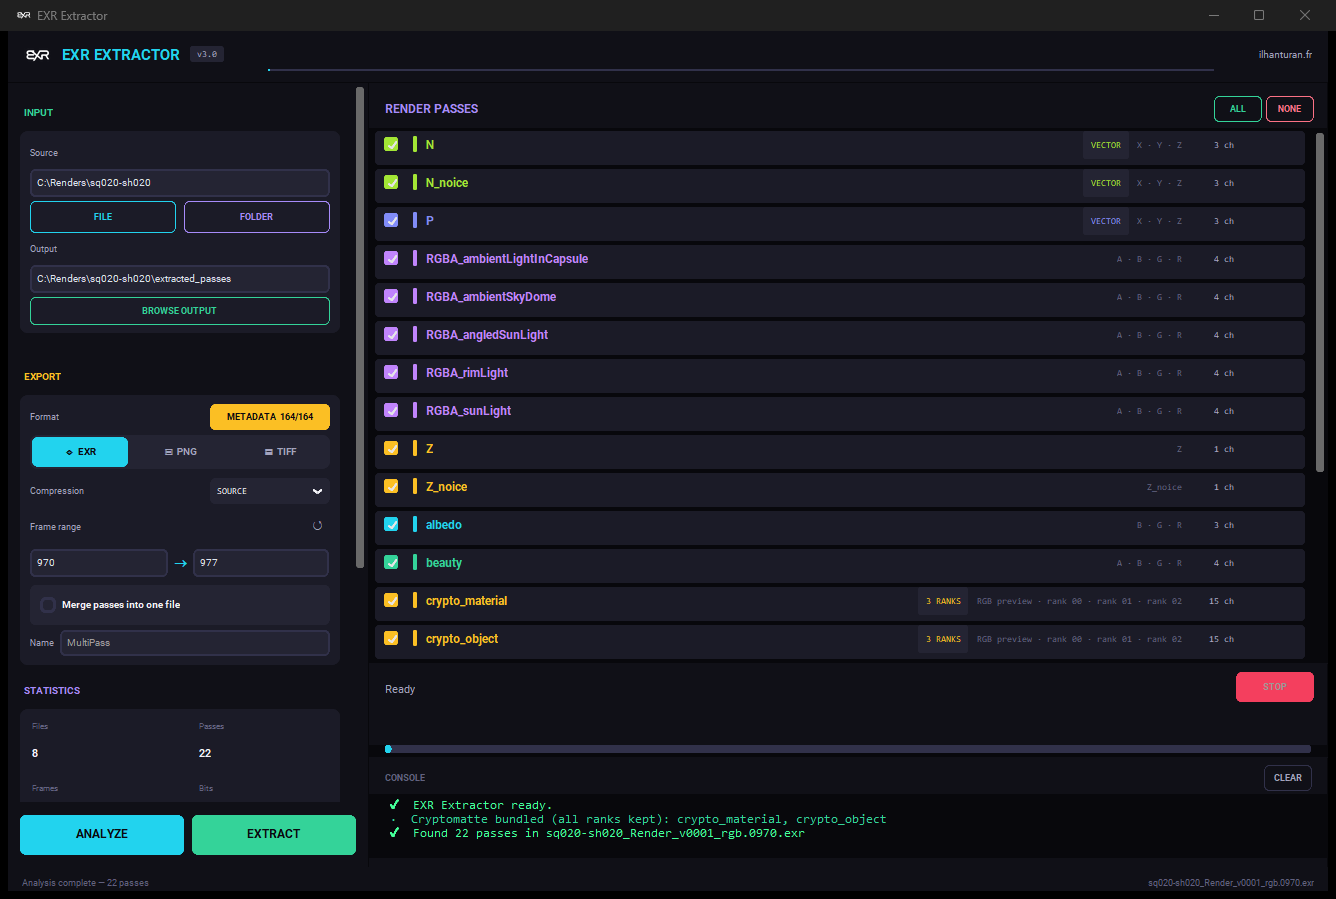Toggle the beauty pass checkbox
The image size is (1336, 899).
click(x=391, y=562)
